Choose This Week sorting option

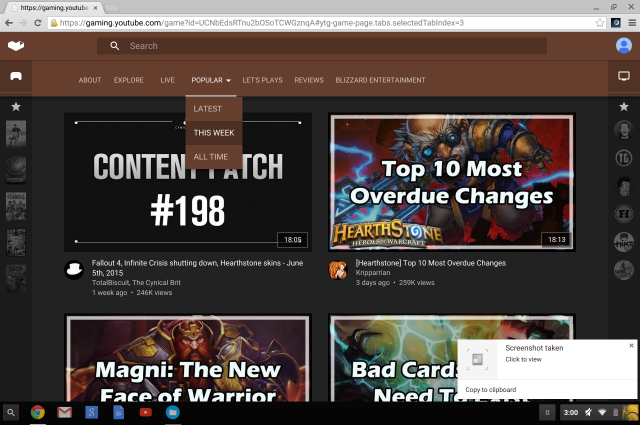tap(214, 132)
